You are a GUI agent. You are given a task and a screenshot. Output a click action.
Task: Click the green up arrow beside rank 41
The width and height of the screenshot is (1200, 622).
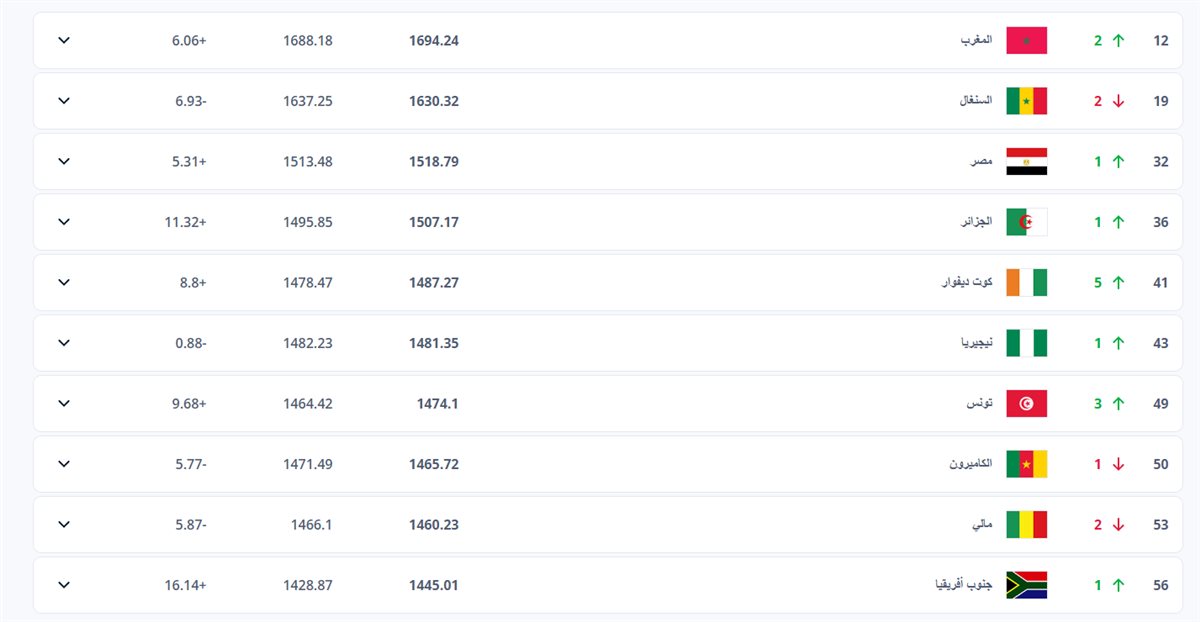[1118, 283]
